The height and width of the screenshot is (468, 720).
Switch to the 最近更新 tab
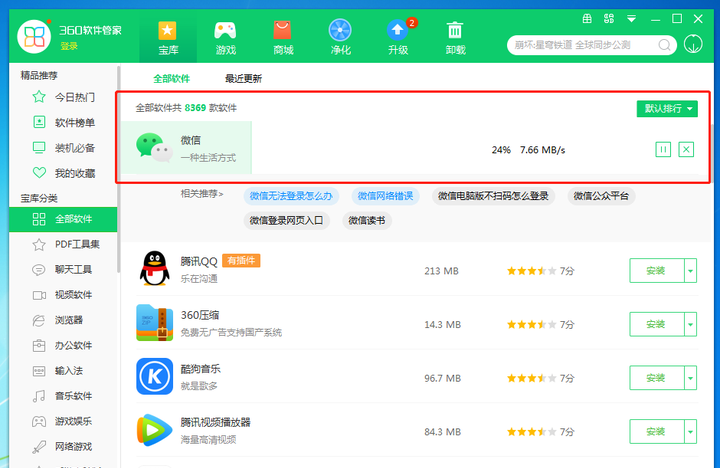(x=243, y=79)
